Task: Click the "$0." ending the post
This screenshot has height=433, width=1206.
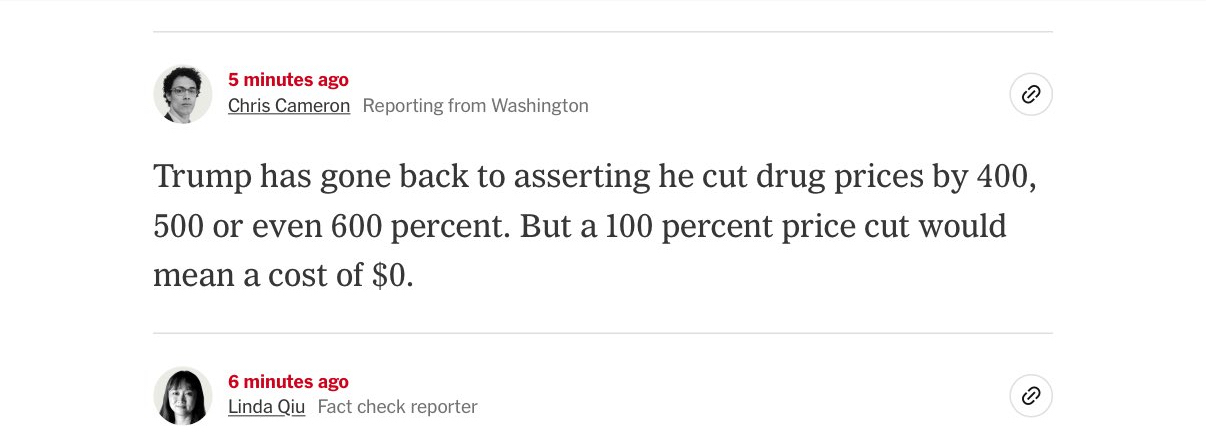Action: pos(392,276)
